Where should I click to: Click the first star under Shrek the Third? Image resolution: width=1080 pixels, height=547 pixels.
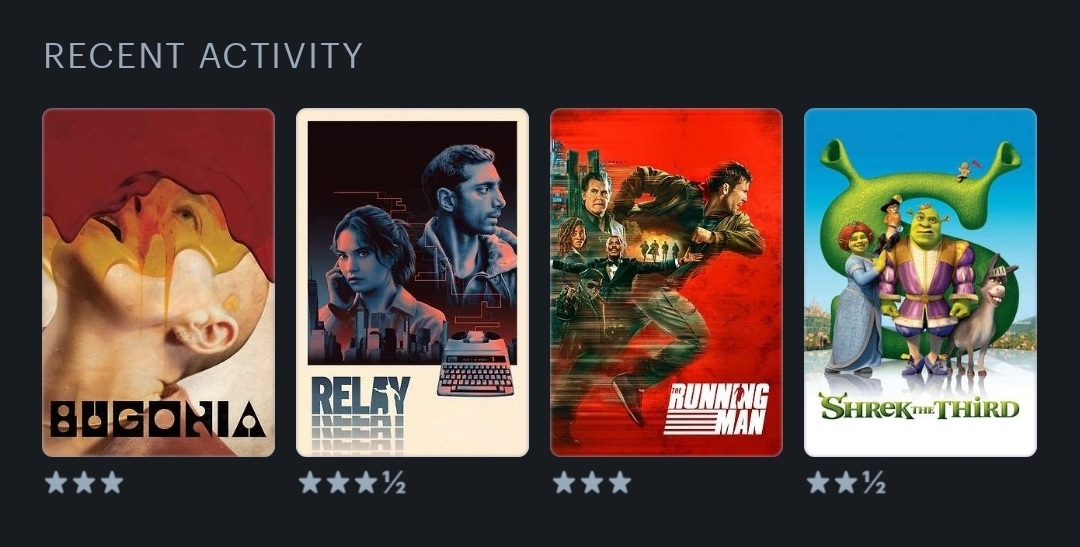(818, 482)
